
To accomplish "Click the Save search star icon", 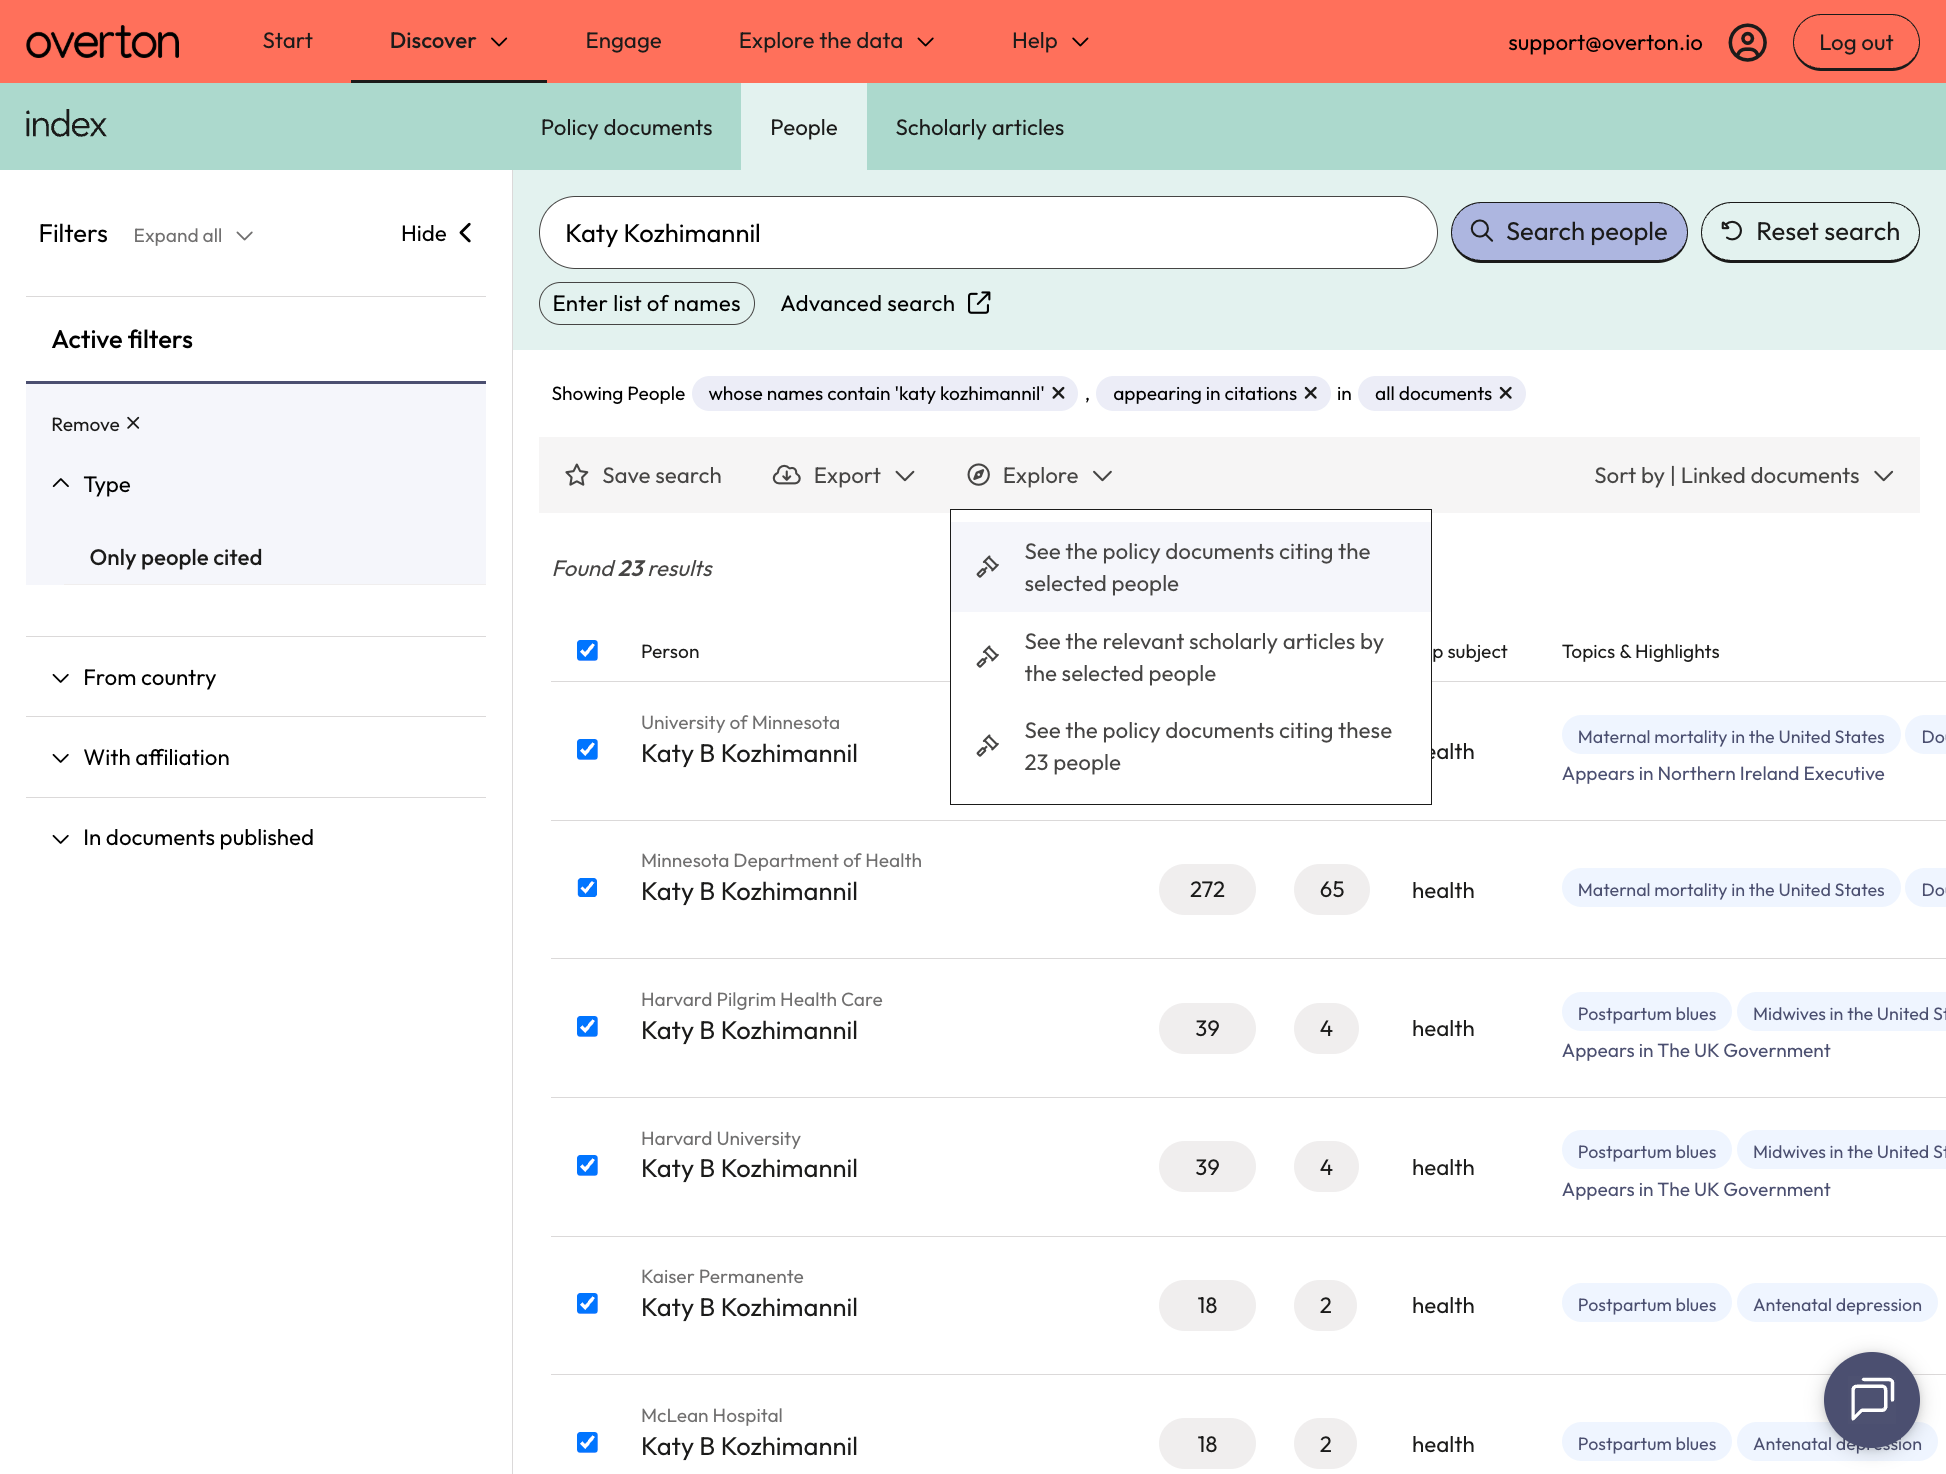I will 576,475.
